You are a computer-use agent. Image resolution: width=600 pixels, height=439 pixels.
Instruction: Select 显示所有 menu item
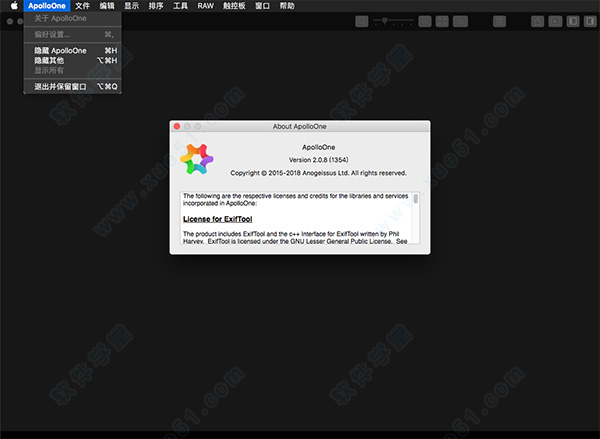coord(73,70)
